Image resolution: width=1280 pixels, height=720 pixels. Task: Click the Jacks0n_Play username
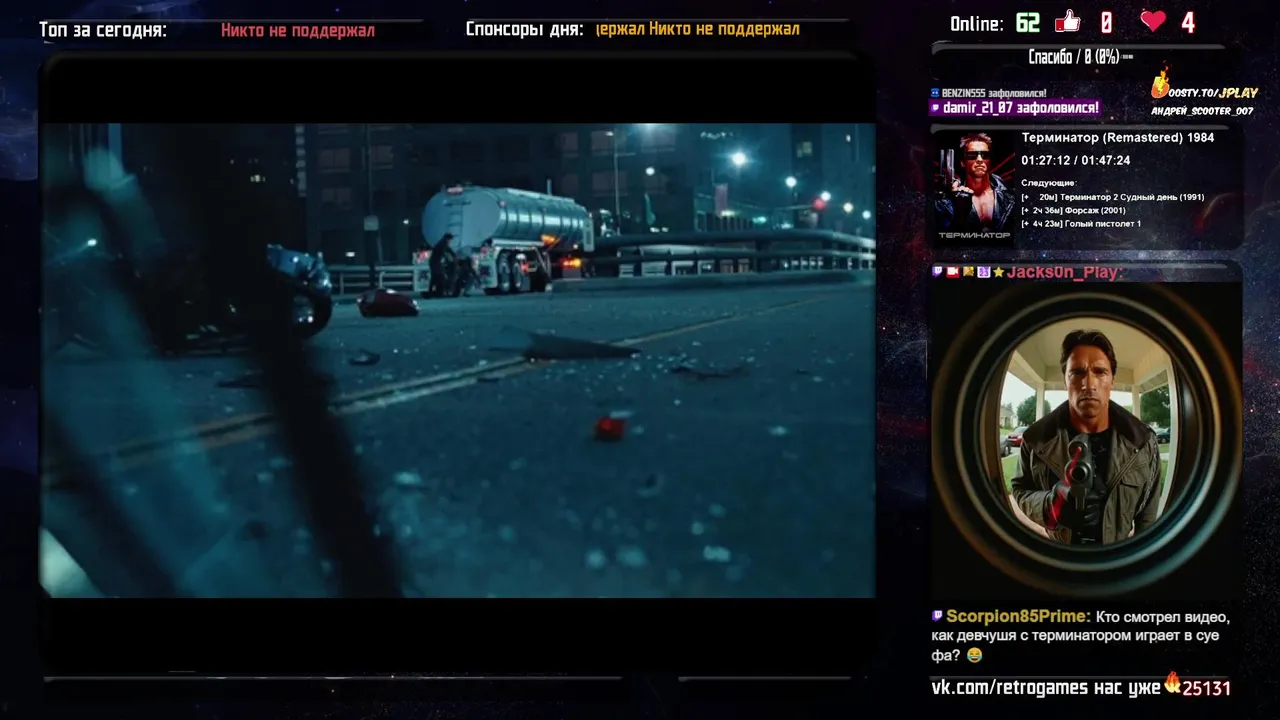tap(1065, 272)
